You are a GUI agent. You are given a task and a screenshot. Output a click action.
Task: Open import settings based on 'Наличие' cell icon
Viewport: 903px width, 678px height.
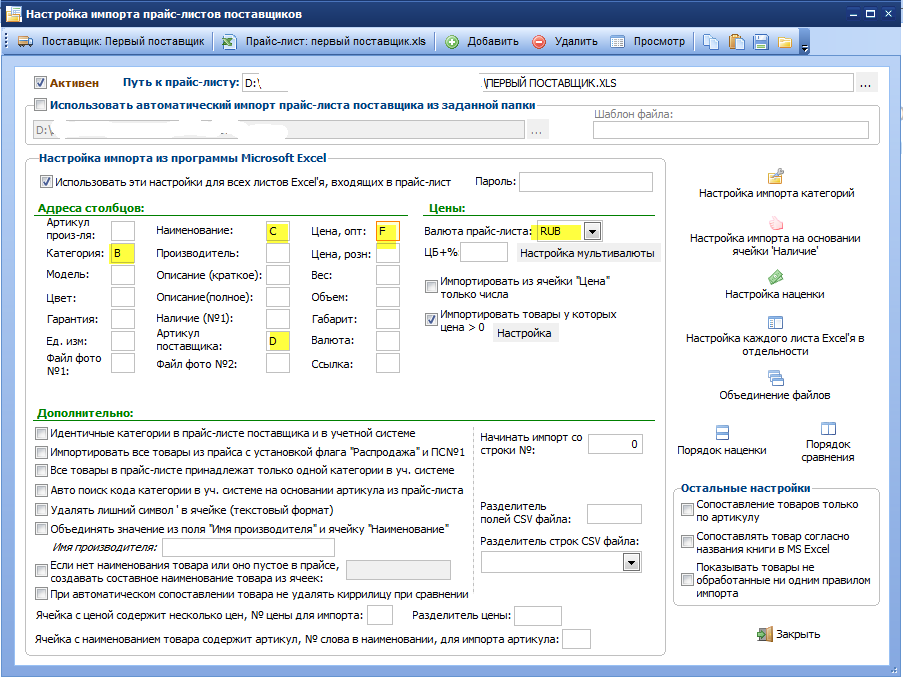(x=776, y=222)
